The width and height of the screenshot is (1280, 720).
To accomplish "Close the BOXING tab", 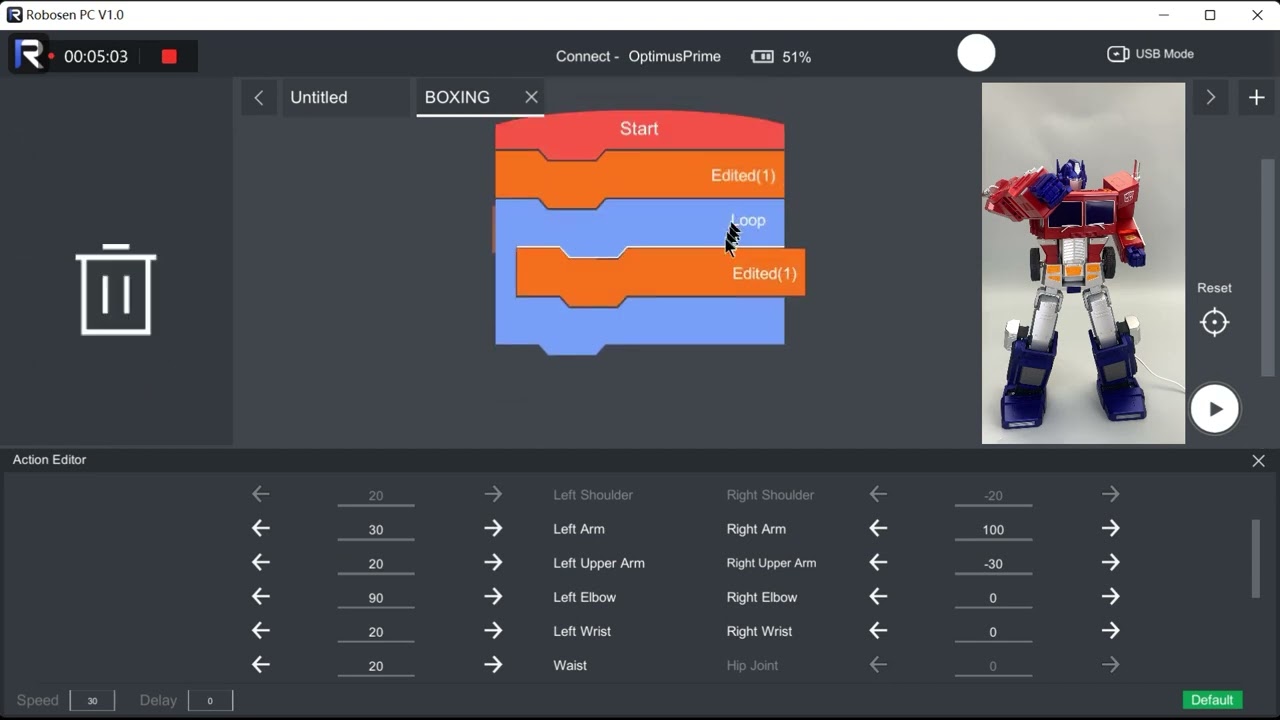I will (x=531, y=97).
